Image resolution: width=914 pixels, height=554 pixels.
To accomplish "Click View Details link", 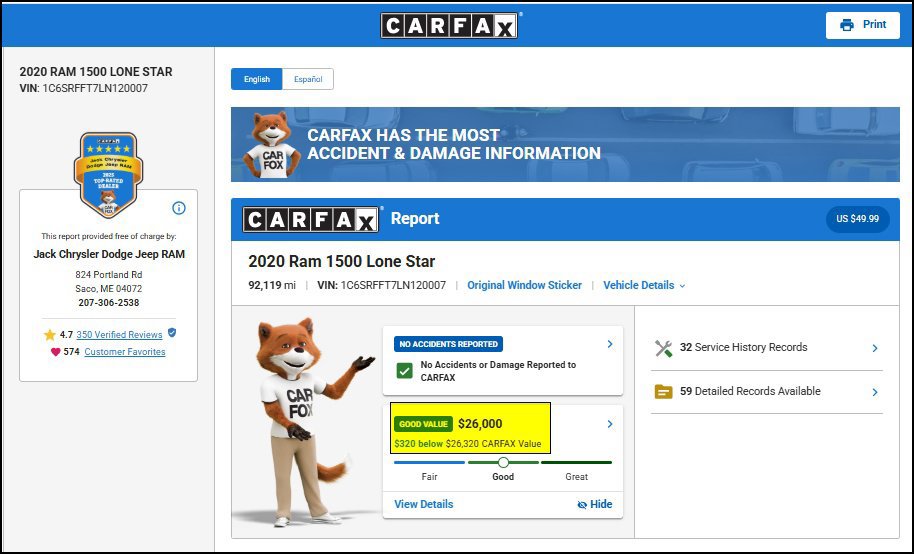I will pyautogui.click(x=423, y=504).
